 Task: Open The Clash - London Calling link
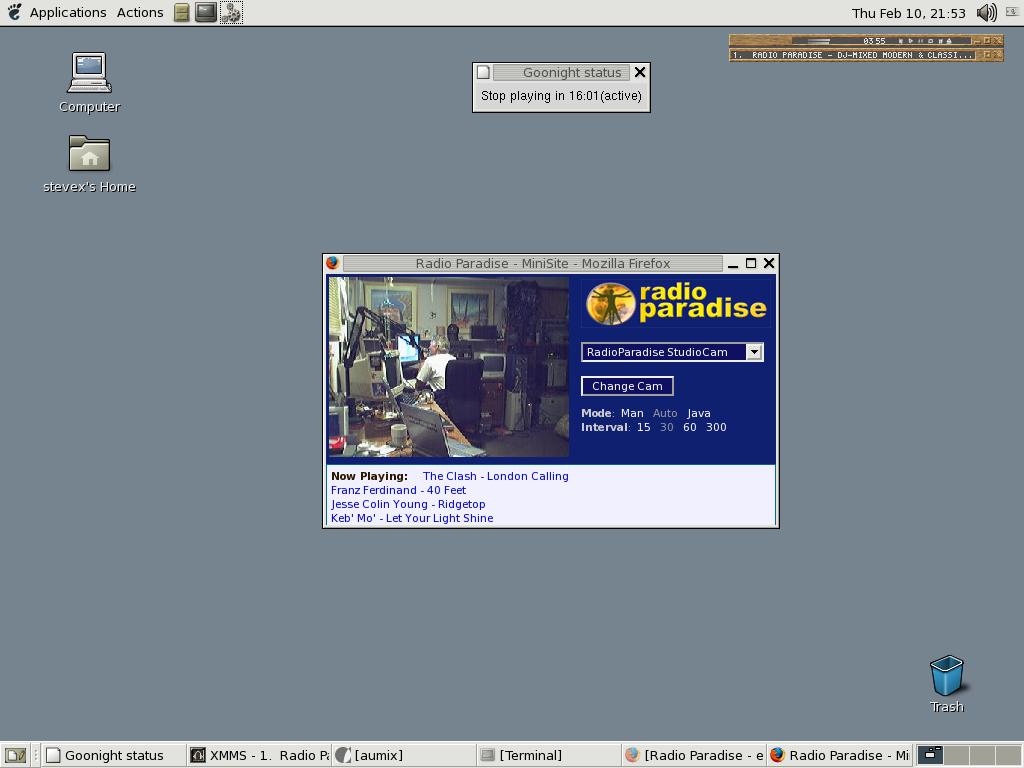coord(496,476)
